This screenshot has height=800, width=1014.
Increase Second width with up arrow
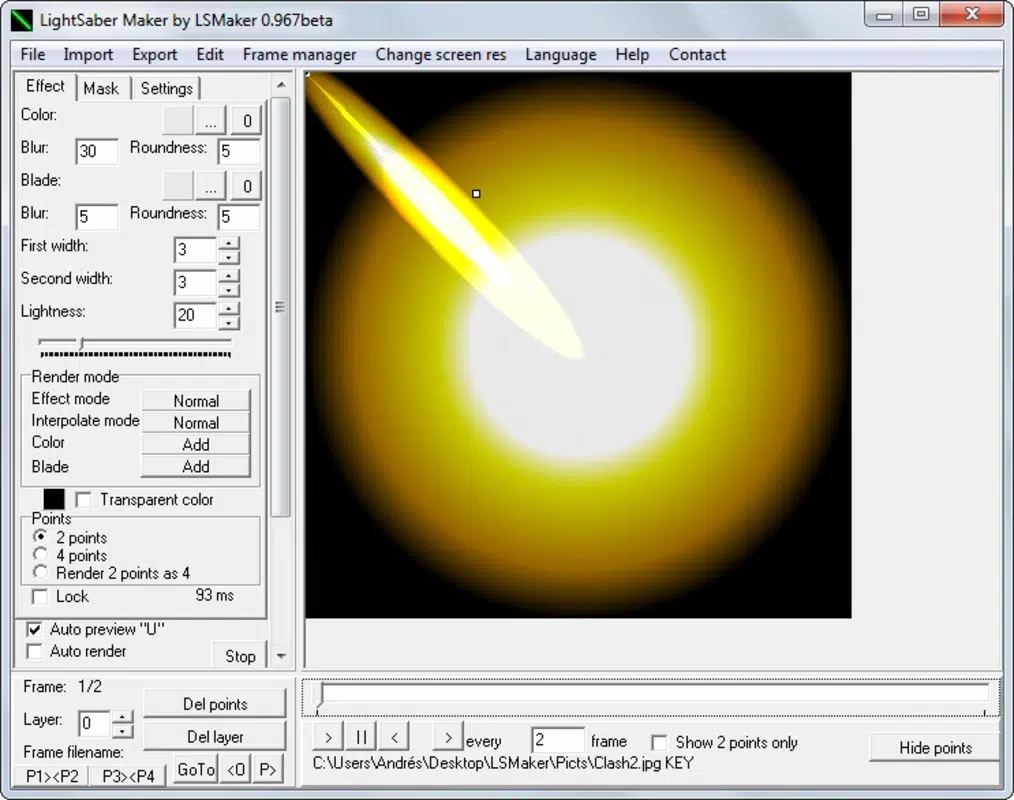pyautogui.click(x=229, y=276)
